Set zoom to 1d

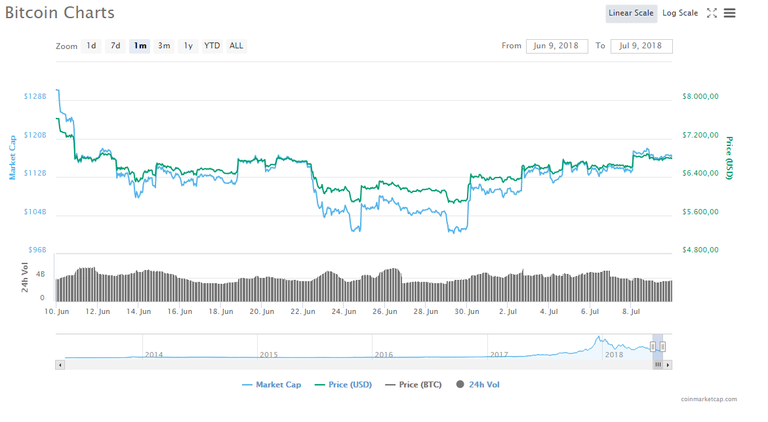(92, 46)
